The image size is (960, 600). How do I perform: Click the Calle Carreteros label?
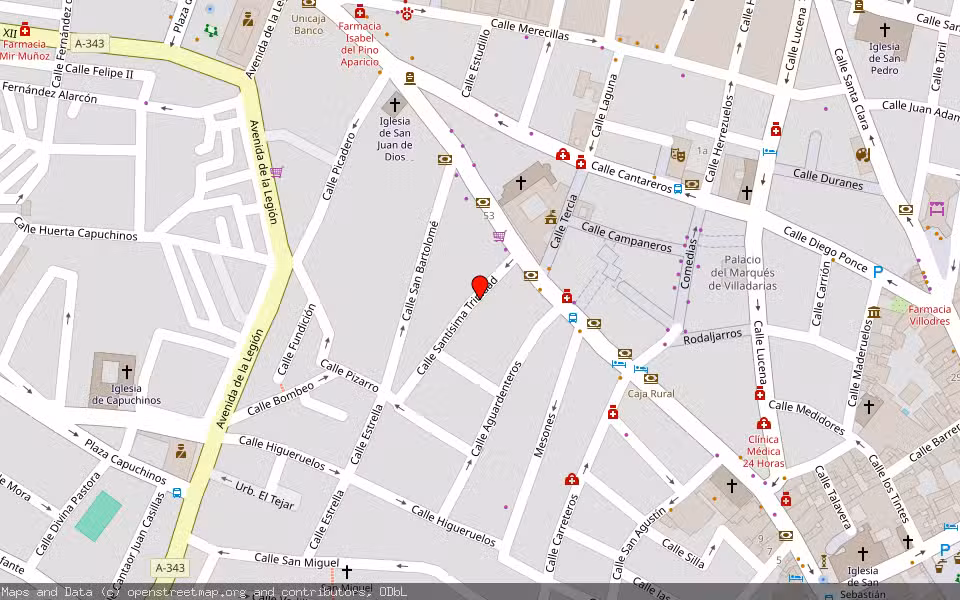[x=561, y=533]
